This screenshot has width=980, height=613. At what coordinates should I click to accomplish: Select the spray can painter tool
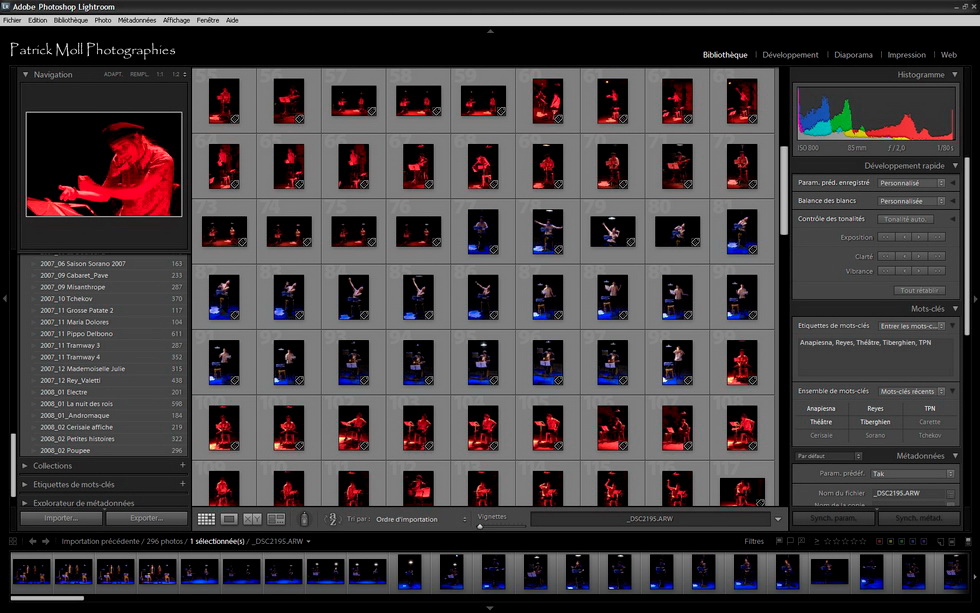(x=304, y=519)
